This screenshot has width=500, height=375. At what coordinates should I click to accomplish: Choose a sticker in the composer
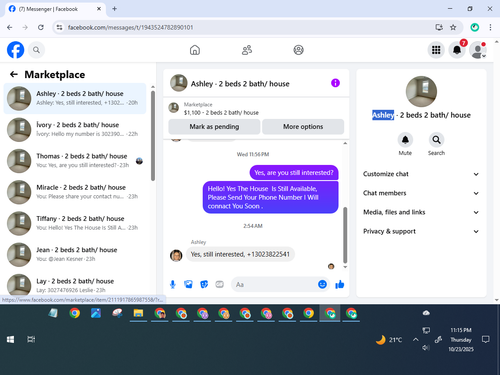[x=204, y=284]
